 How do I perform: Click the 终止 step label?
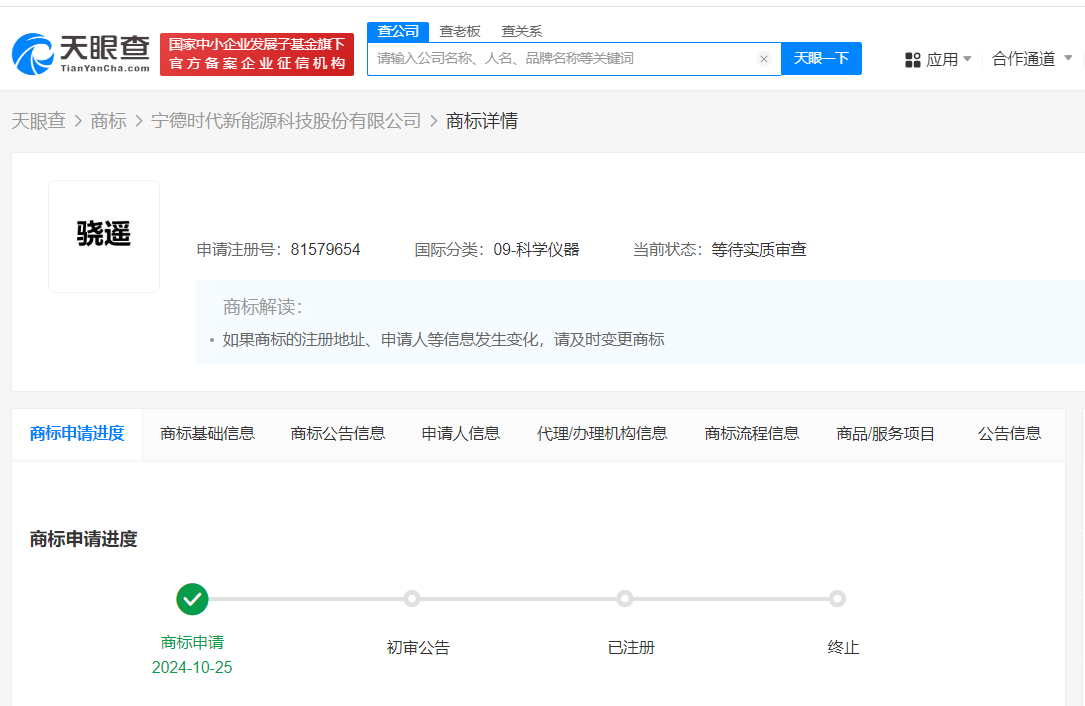[844, 648]
